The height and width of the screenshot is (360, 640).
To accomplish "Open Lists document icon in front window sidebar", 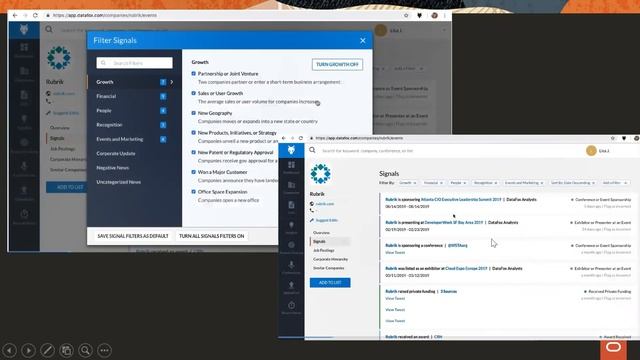I will tap(291, 205).
